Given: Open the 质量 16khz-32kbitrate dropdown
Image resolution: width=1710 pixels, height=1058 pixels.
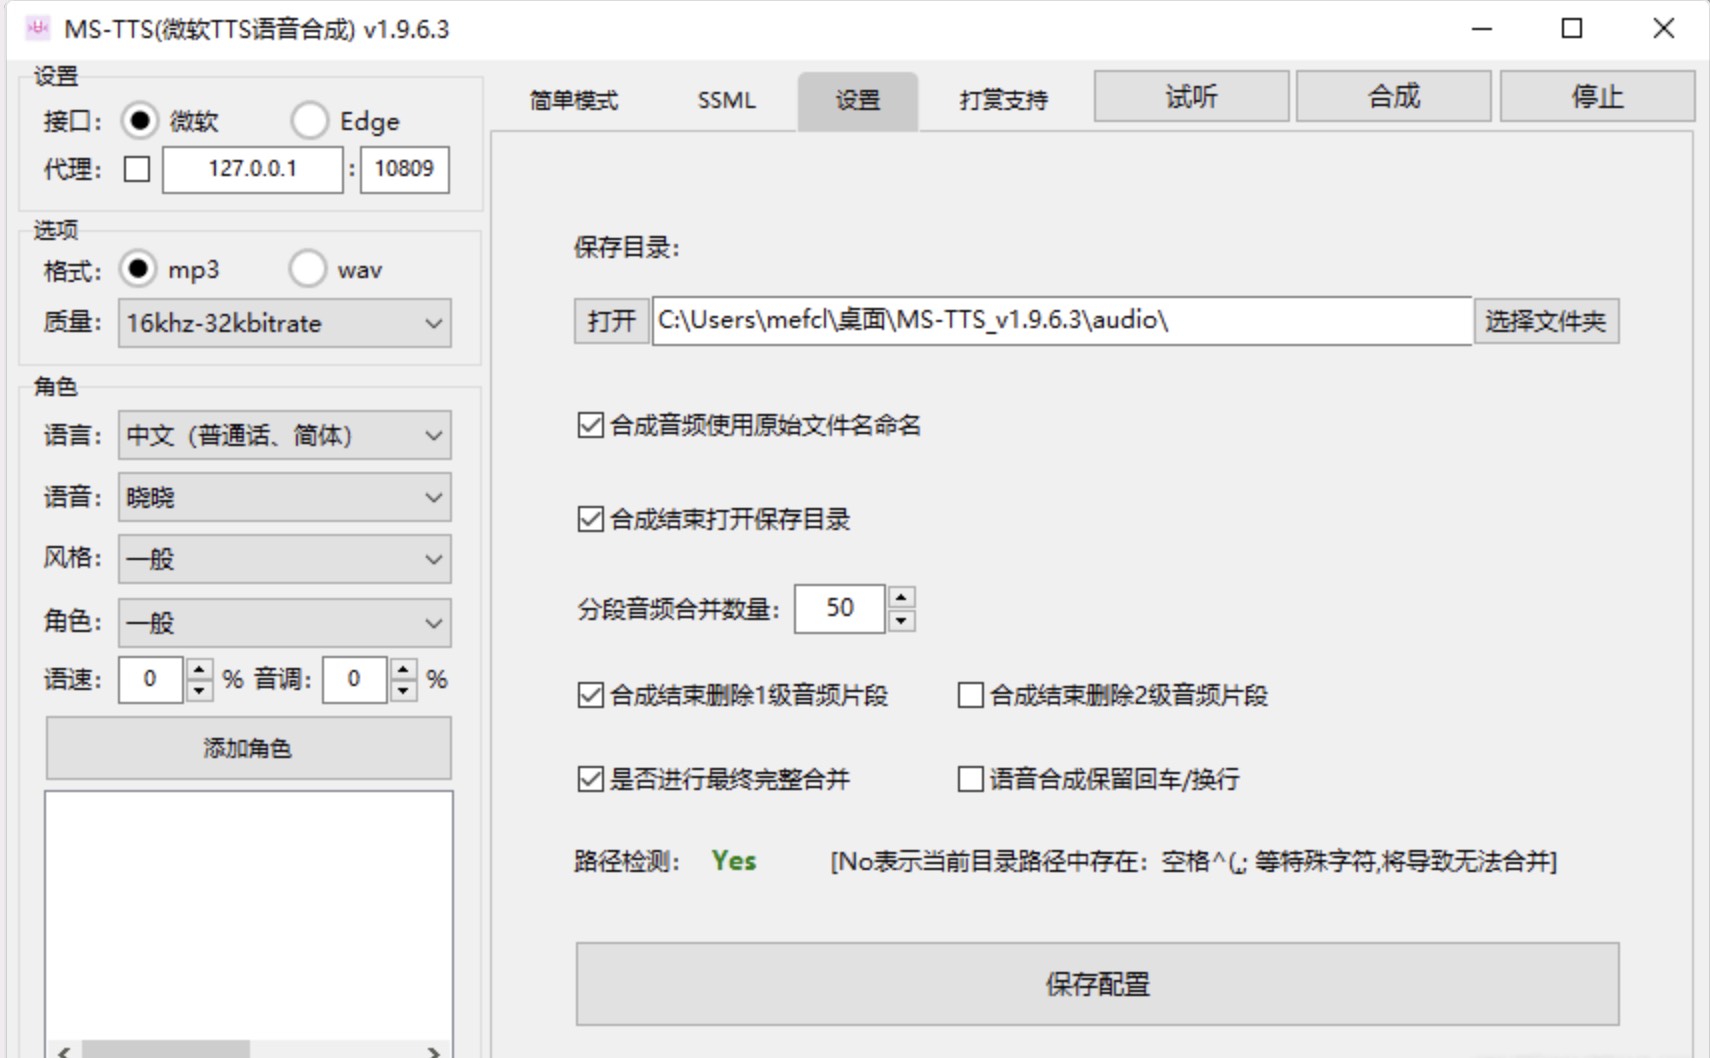Looking at the screenshot, I should (284, 323).
